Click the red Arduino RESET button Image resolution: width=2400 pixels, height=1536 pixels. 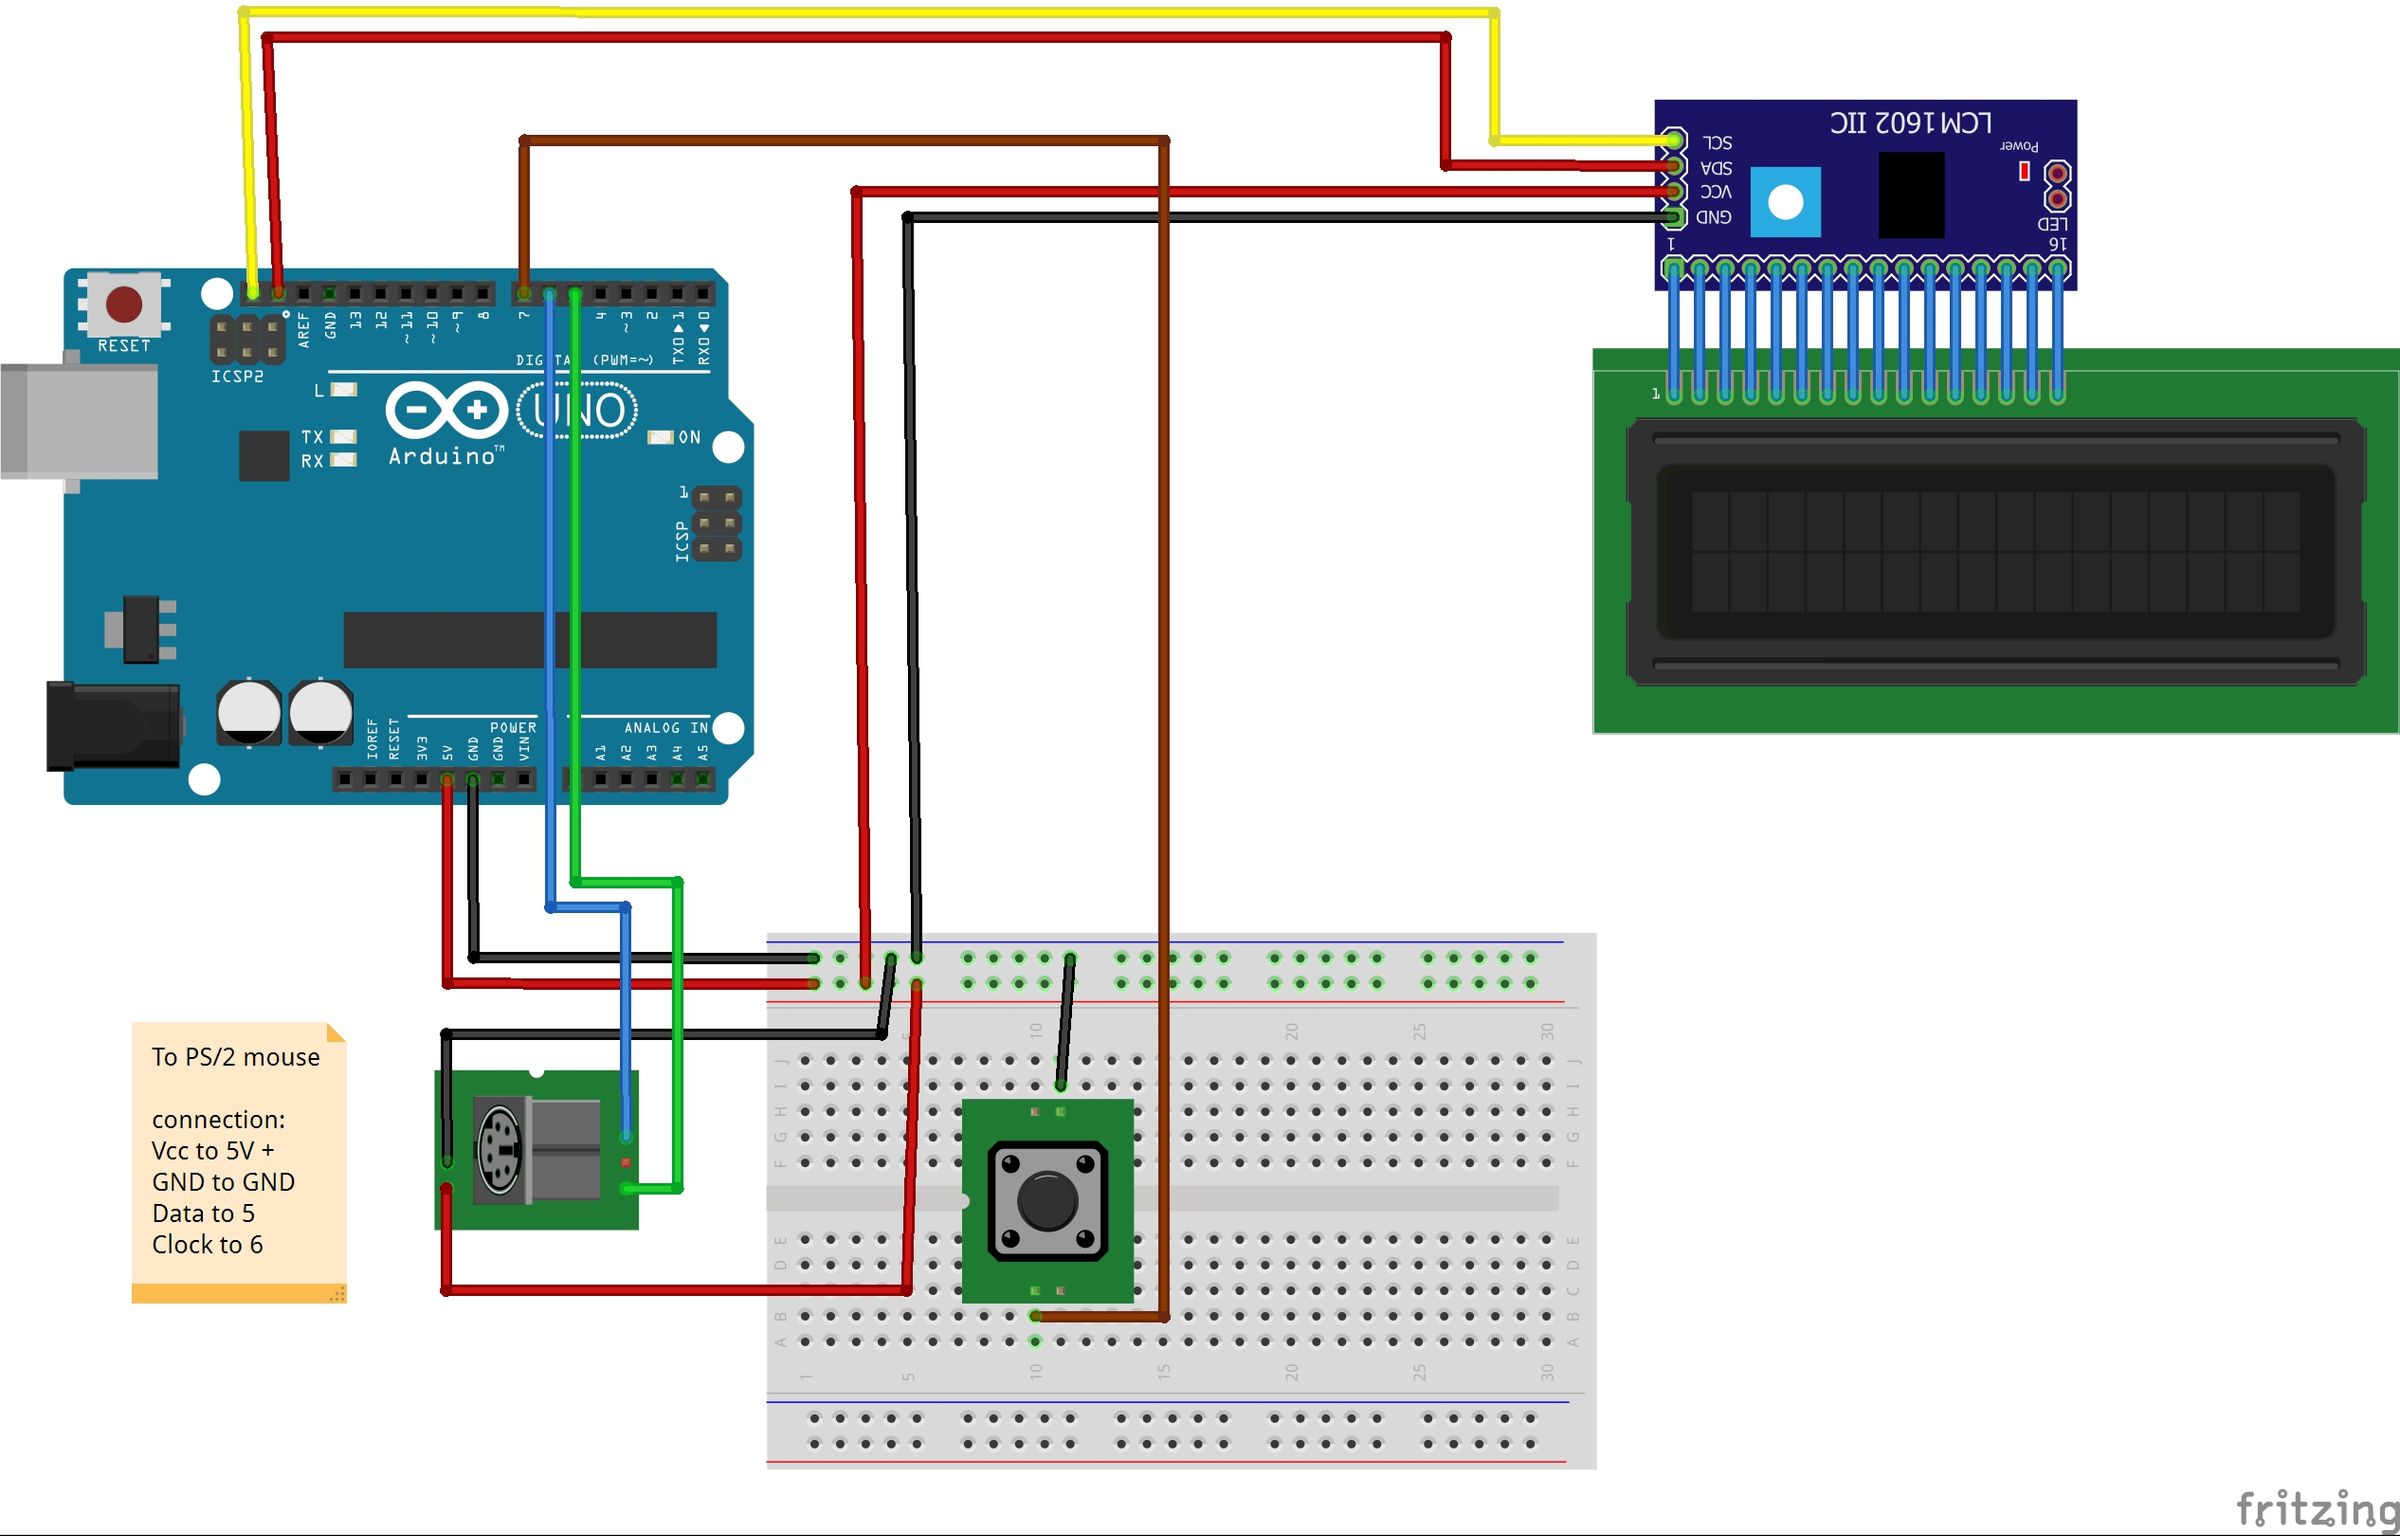point(124,304)
